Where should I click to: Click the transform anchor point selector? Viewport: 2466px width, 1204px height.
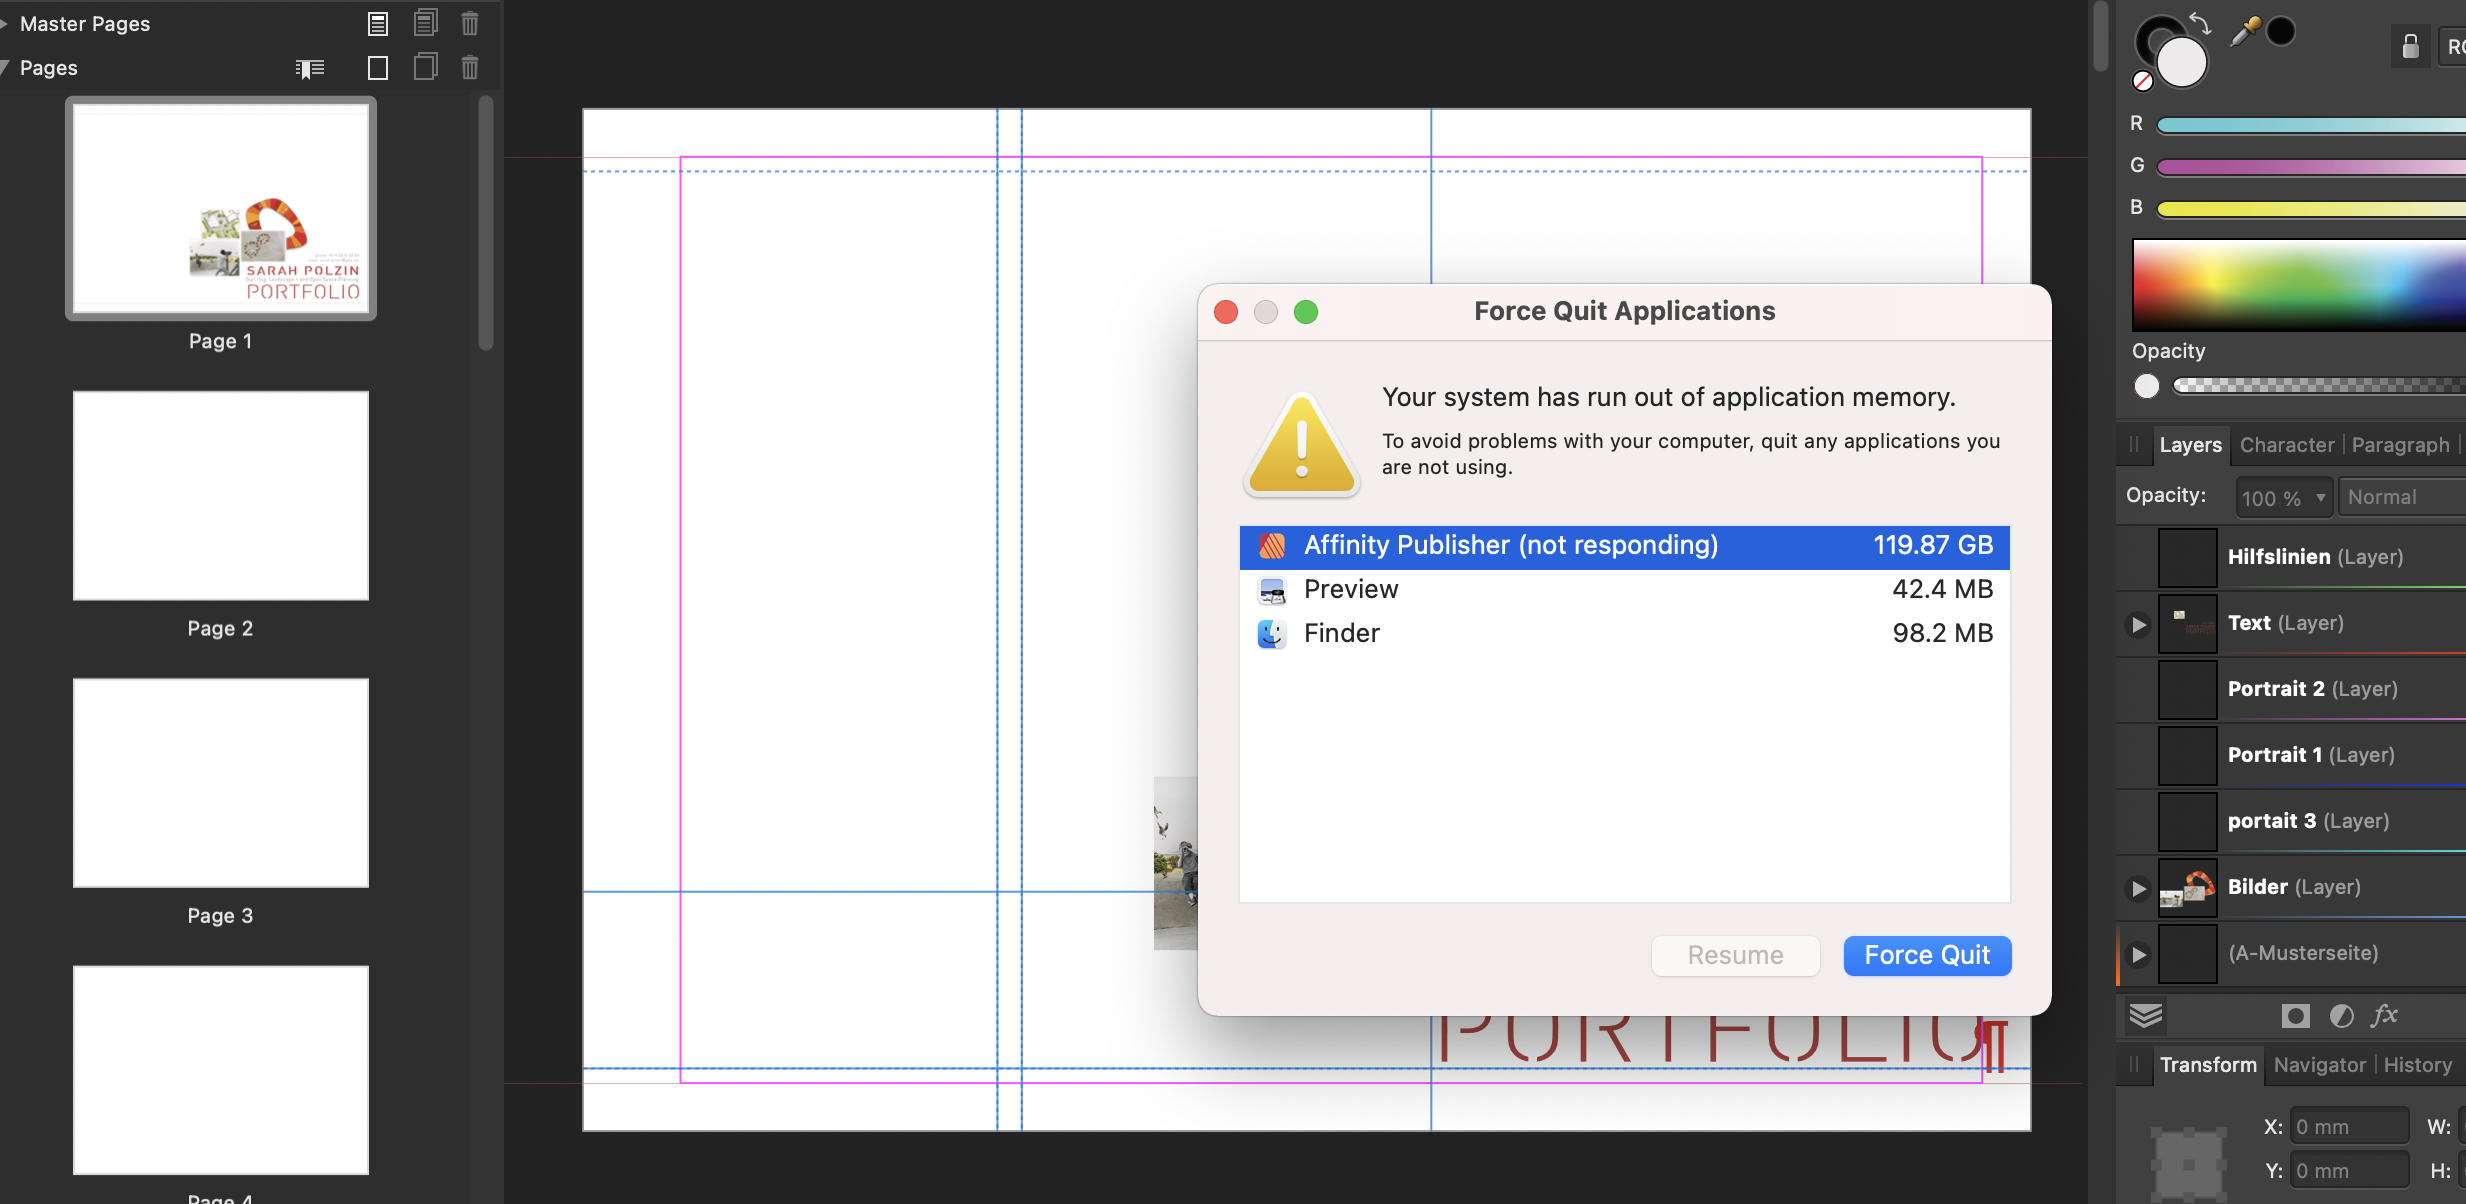click(x=2189, y=1164)
